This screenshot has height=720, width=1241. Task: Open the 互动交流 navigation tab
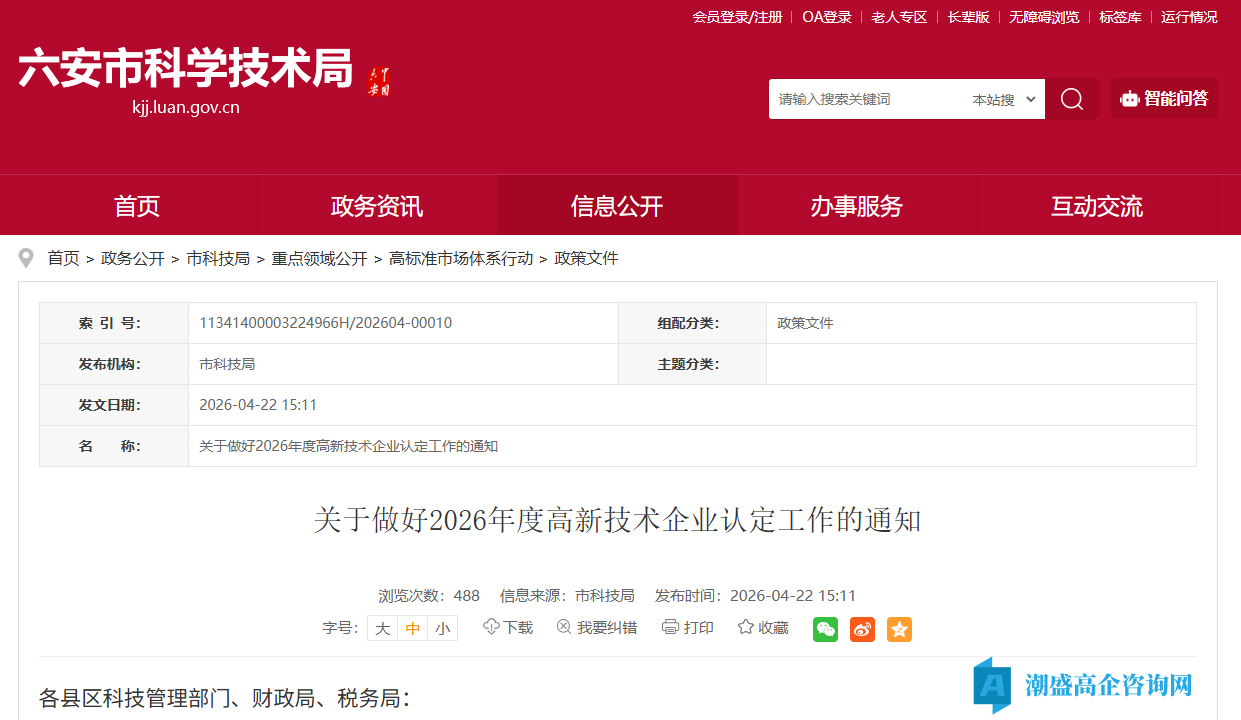[x=1097, y=206]
